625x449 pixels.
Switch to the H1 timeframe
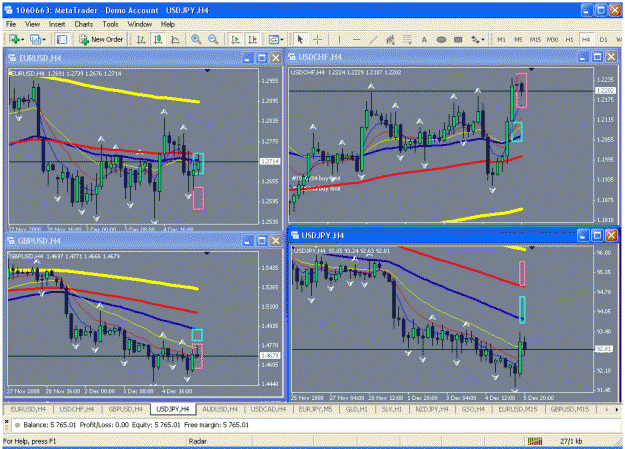point(569,39)
